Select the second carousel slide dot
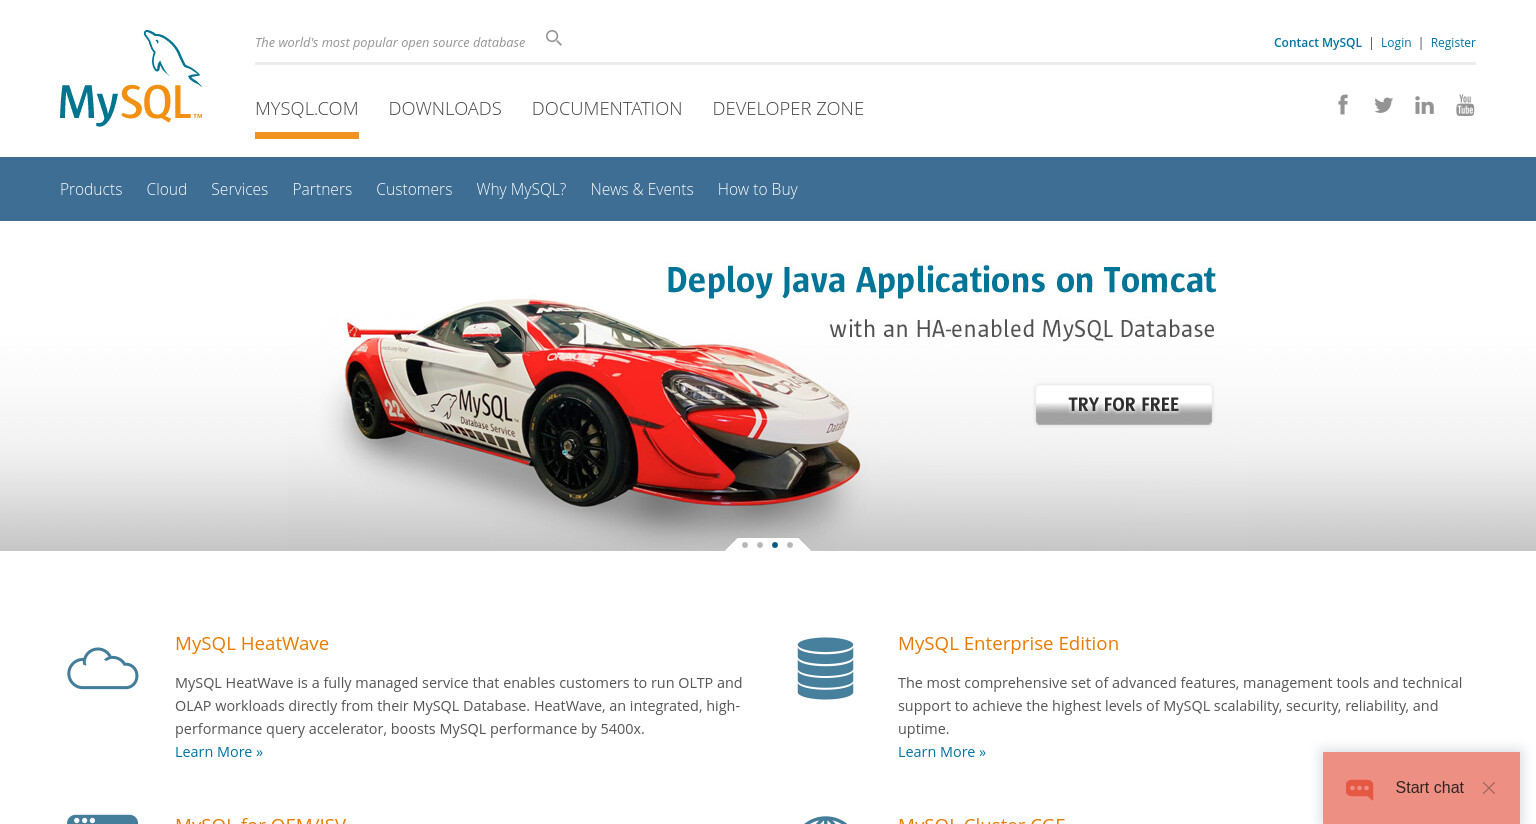 point(760,545)
